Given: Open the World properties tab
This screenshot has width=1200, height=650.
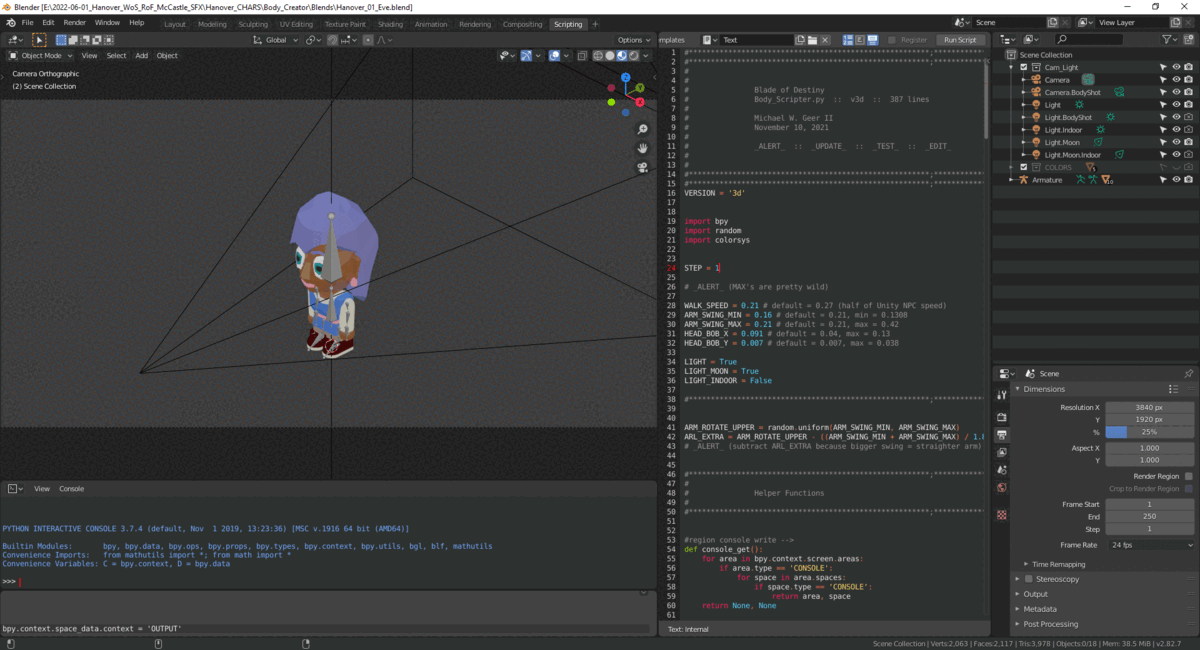Looking at the screenshot, I should pyautogui.click(x=1002, y=487).
